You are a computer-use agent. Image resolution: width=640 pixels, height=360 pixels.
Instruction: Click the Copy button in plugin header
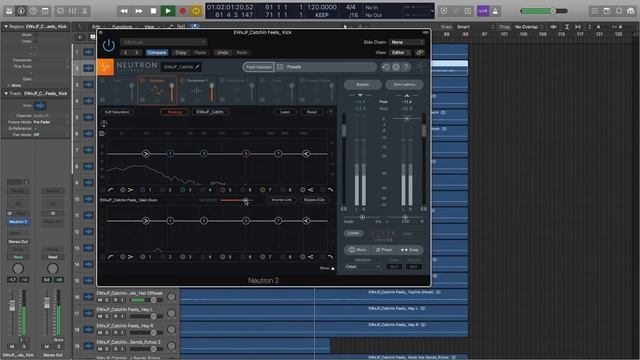(x=181, y=53)
